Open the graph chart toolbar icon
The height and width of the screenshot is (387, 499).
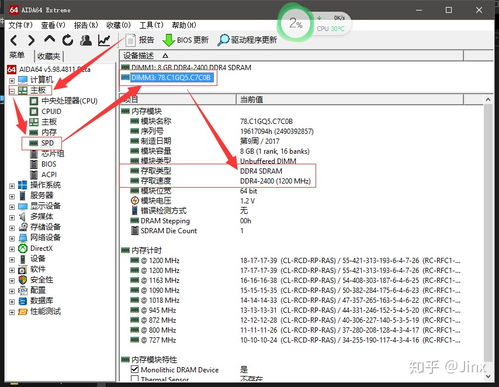tap(104, 40)
